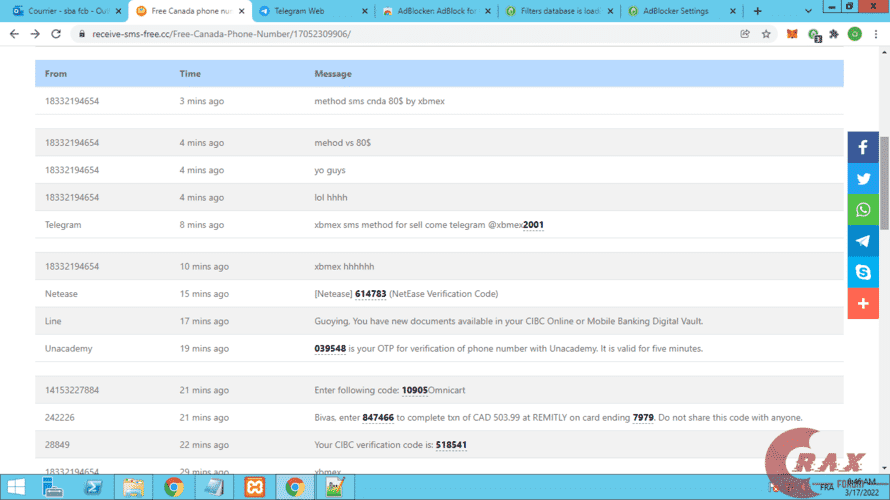The width and height of the screenshot is (890, 500).
Task: Open PowerShell from taskbar
Action: 93,487
